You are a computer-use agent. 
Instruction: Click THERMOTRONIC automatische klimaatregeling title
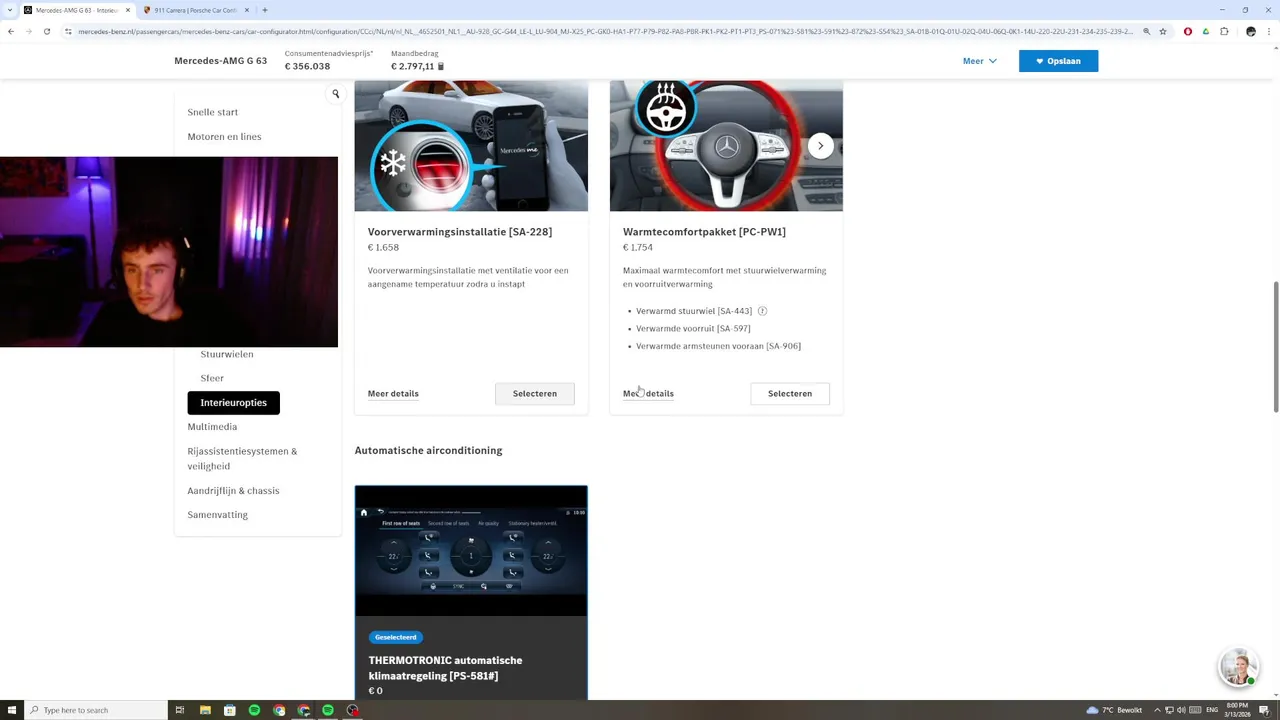445,668
